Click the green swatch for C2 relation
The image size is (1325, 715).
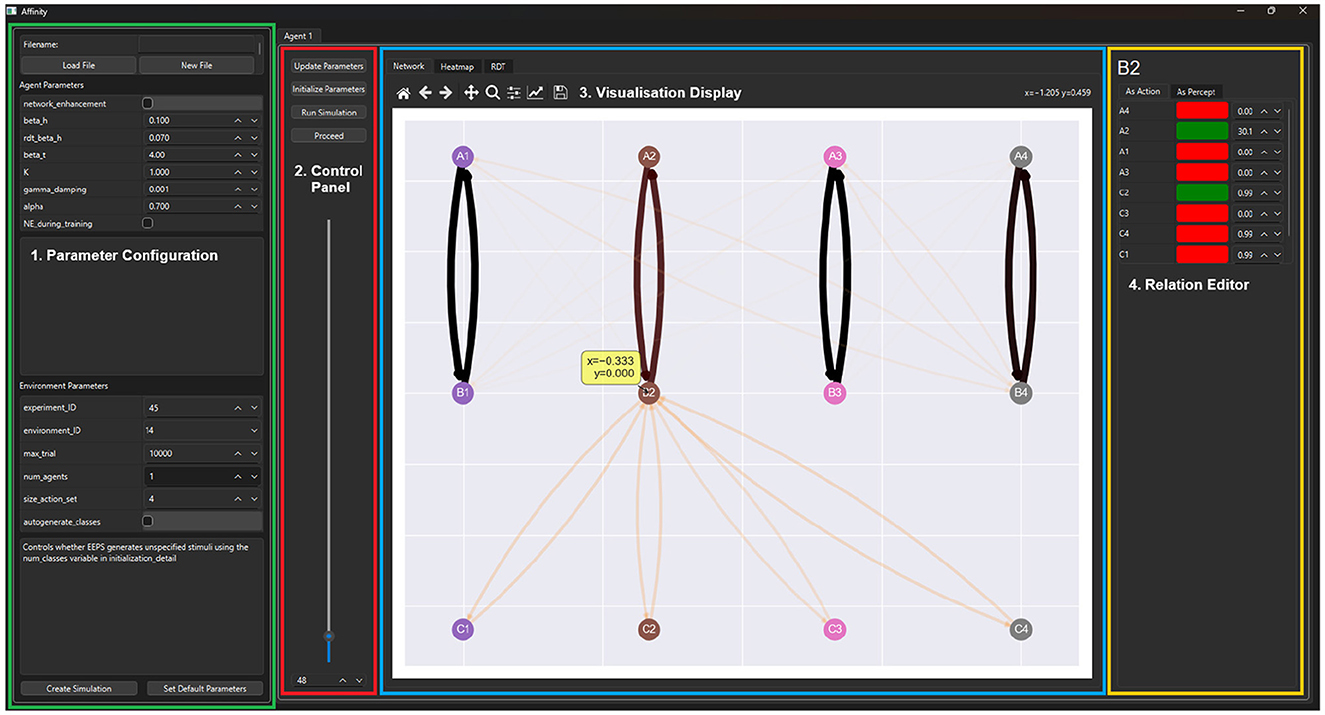[1201, 192]
